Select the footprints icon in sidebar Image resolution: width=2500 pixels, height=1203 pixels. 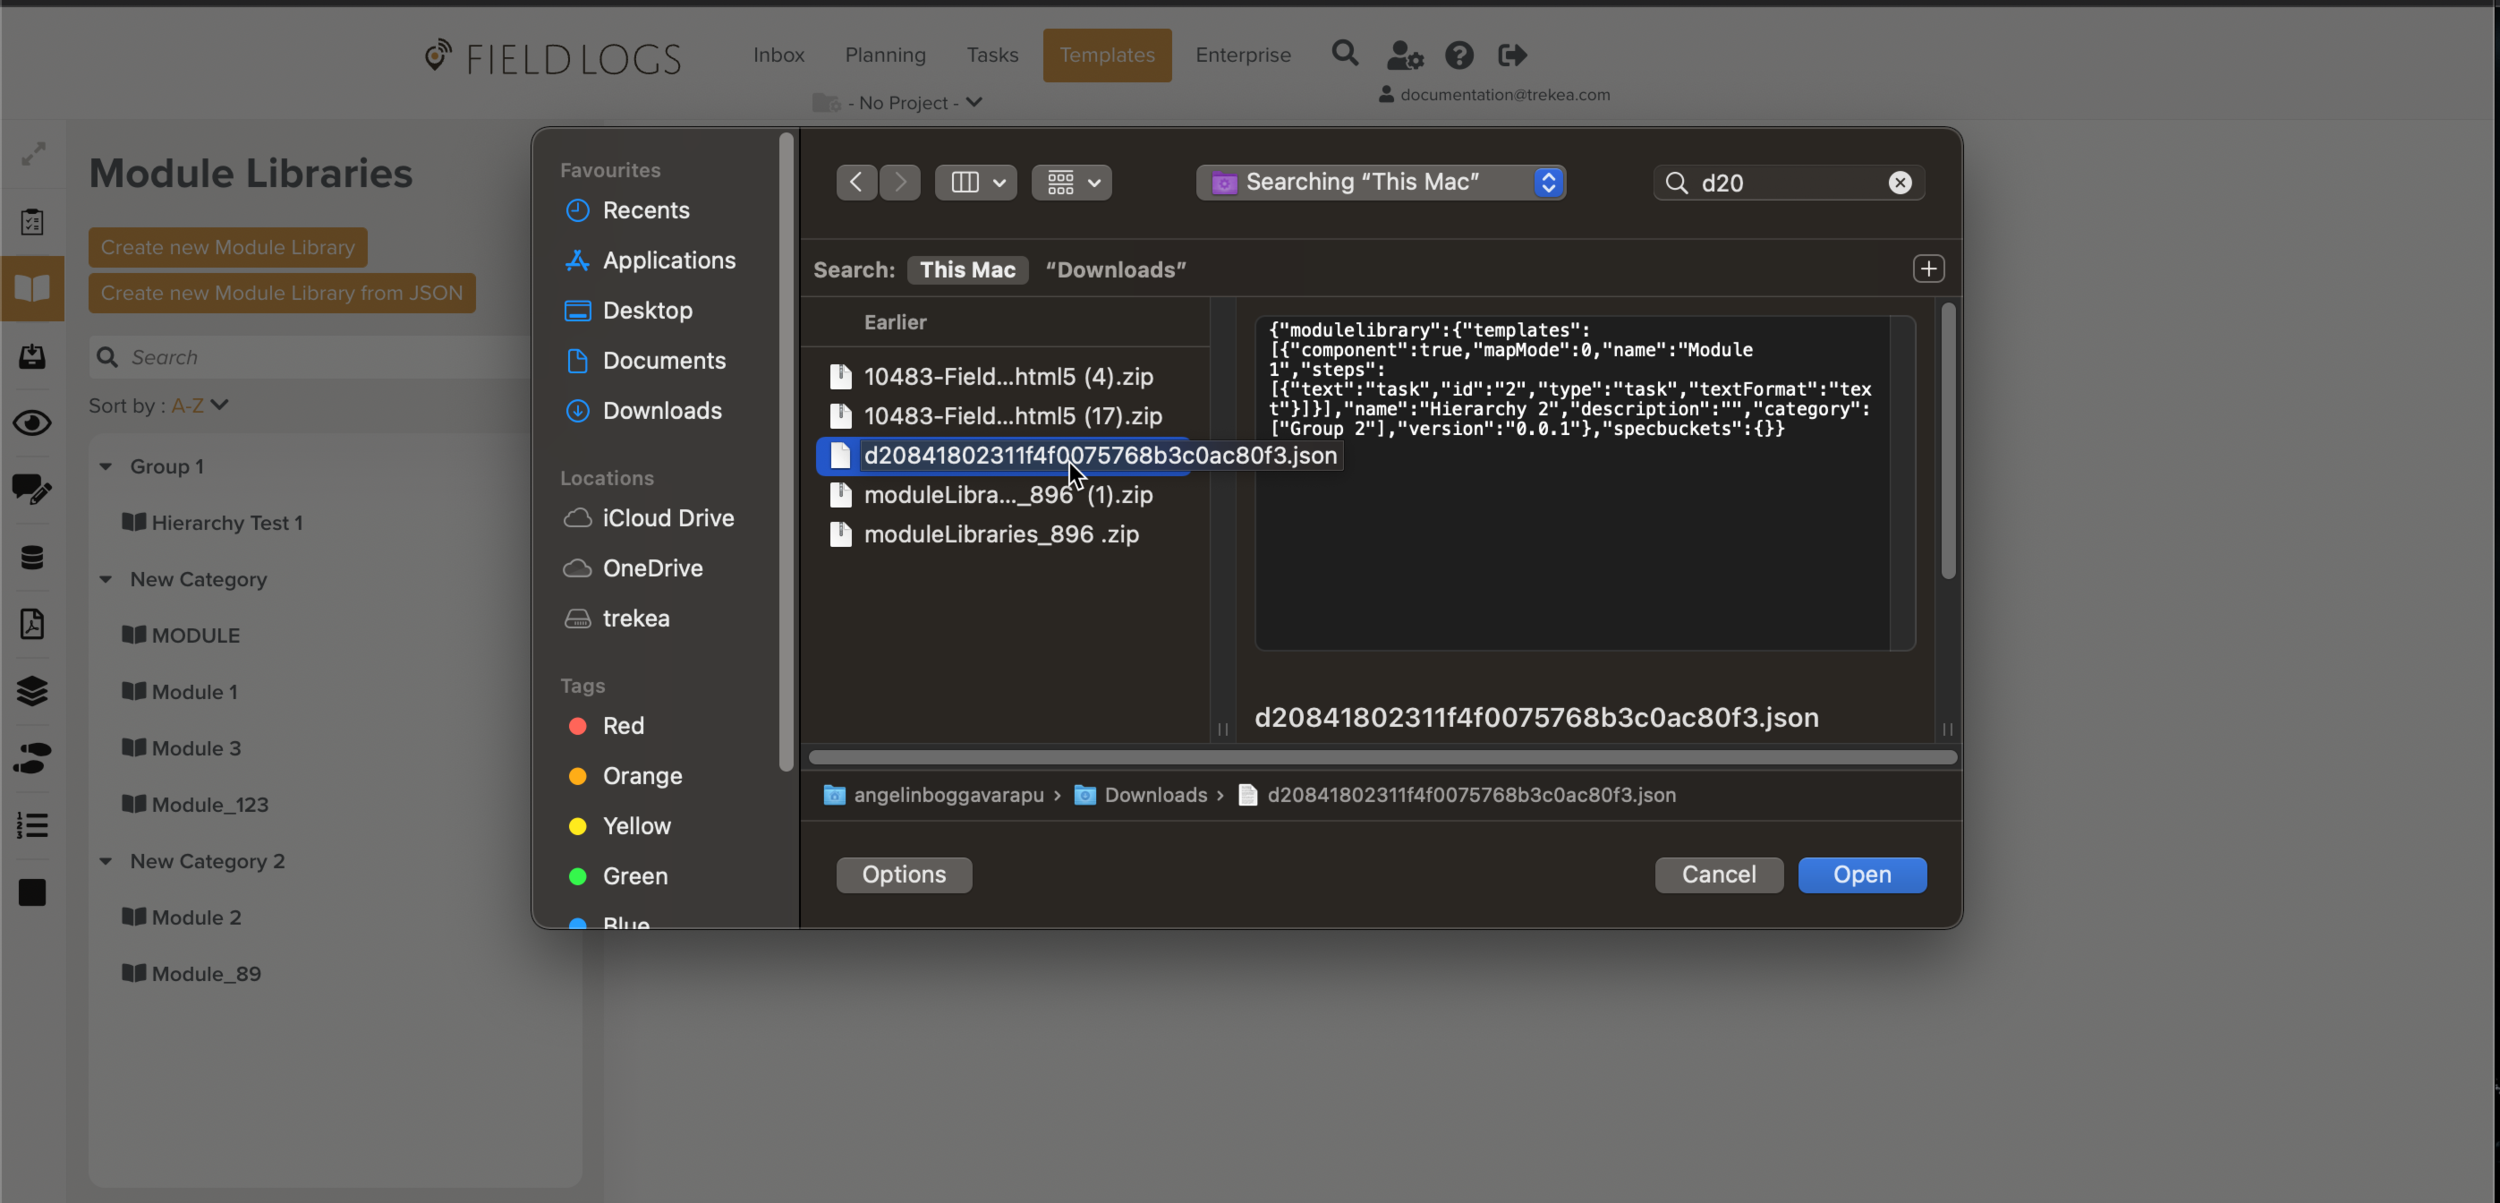click(x=33, y=759)
